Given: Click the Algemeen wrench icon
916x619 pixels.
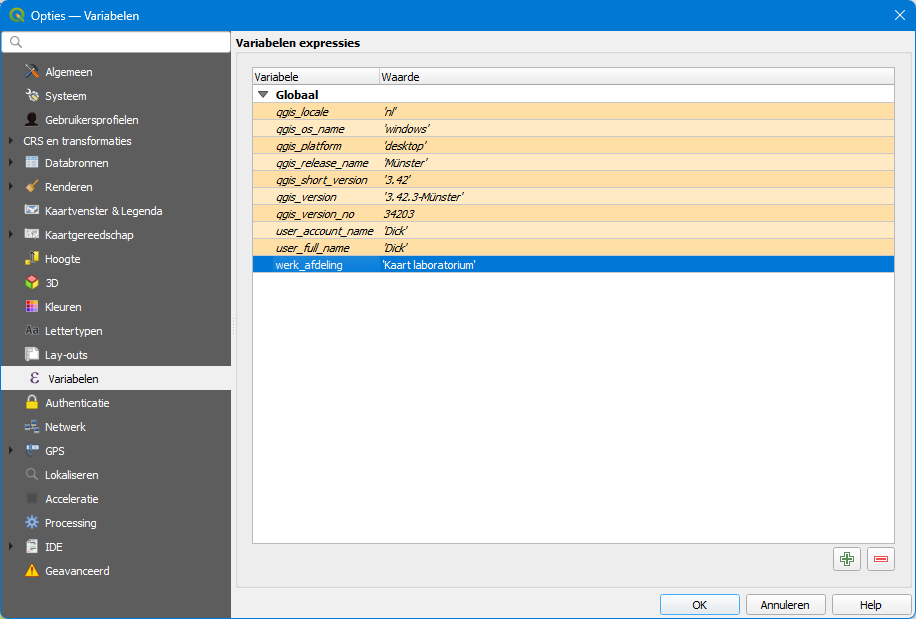Looking at the screenshot, I should [32, 71].
